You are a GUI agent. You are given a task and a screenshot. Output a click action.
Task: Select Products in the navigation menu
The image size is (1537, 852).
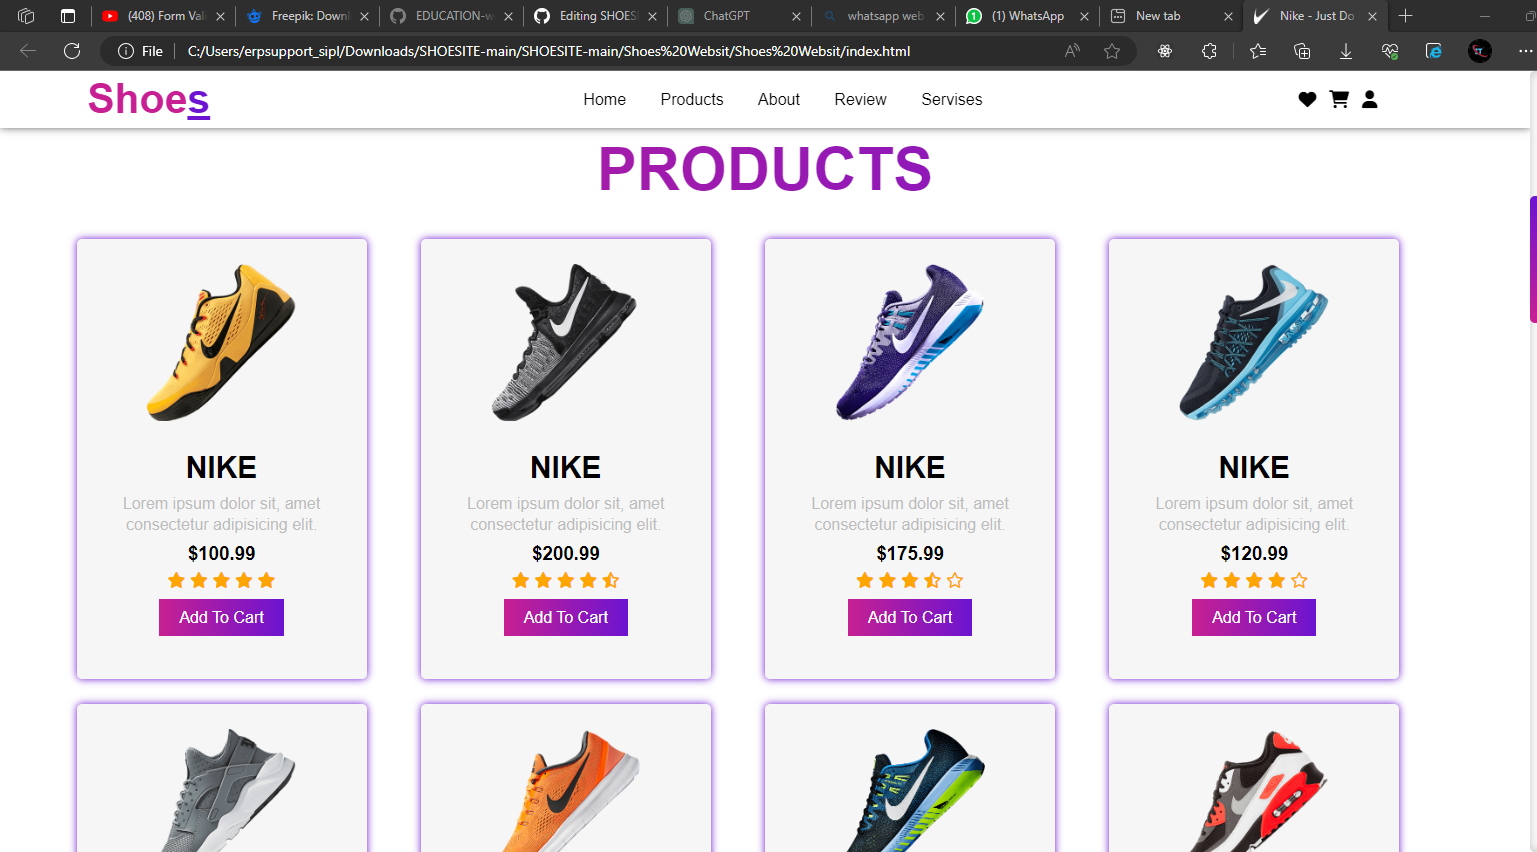tap(691, 99)
